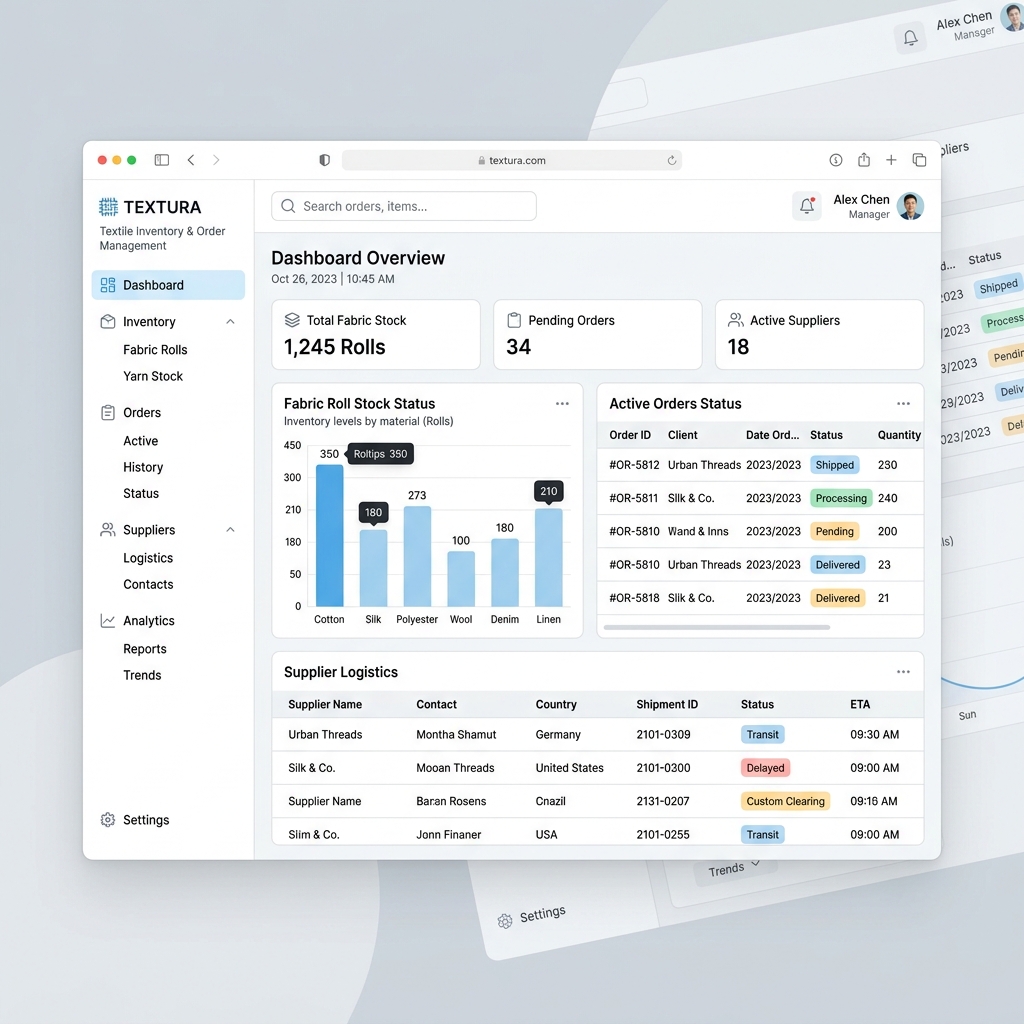Viewport: 1024px width, 1024px height.
Task: Open Active orders in the sidebar
Action: point(140,441)
